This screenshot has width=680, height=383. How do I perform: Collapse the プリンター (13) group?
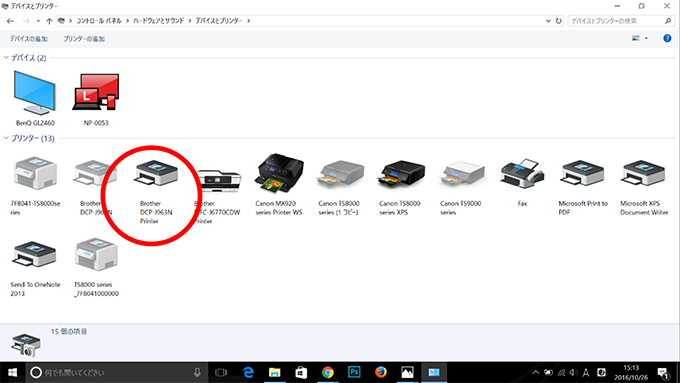pos(6,138)
